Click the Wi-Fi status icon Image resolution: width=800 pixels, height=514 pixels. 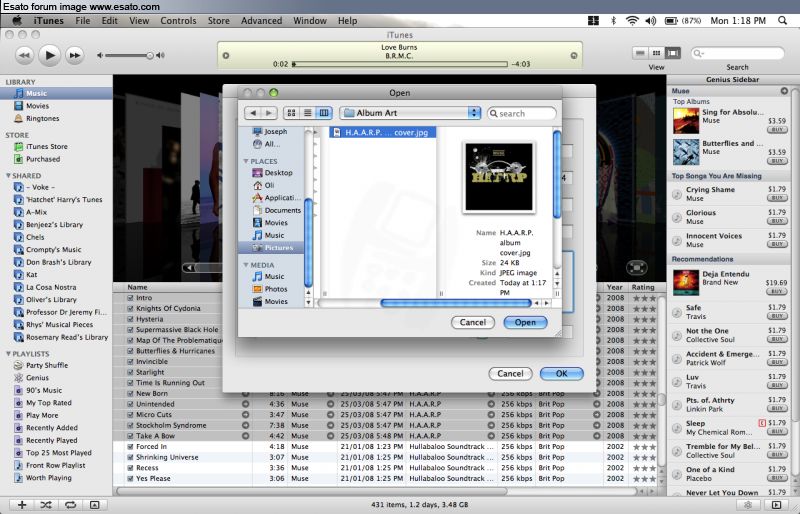632,21
